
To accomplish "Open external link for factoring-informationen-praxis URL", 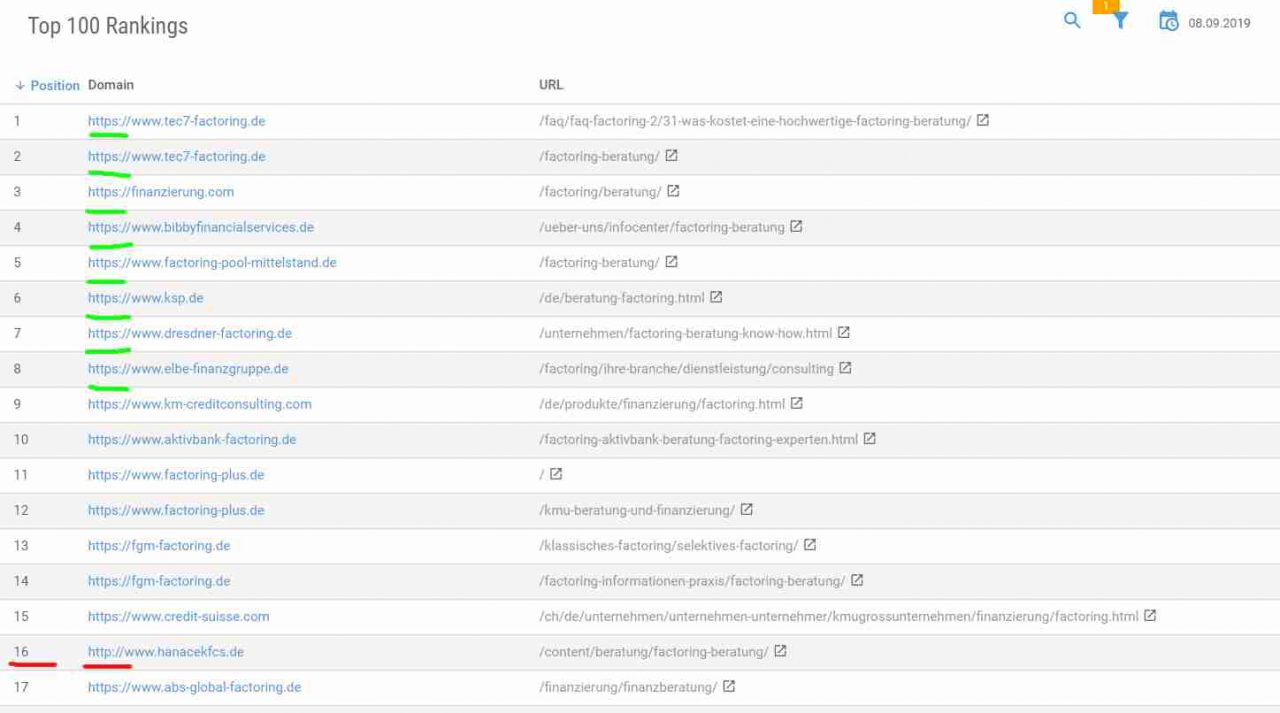I will coord(857,580).
